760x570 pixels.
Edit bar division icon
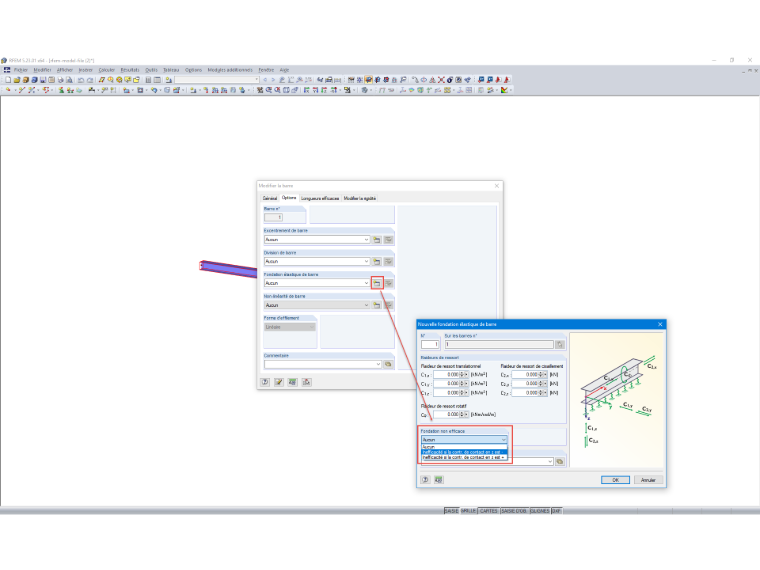click(x=388, y=261)
